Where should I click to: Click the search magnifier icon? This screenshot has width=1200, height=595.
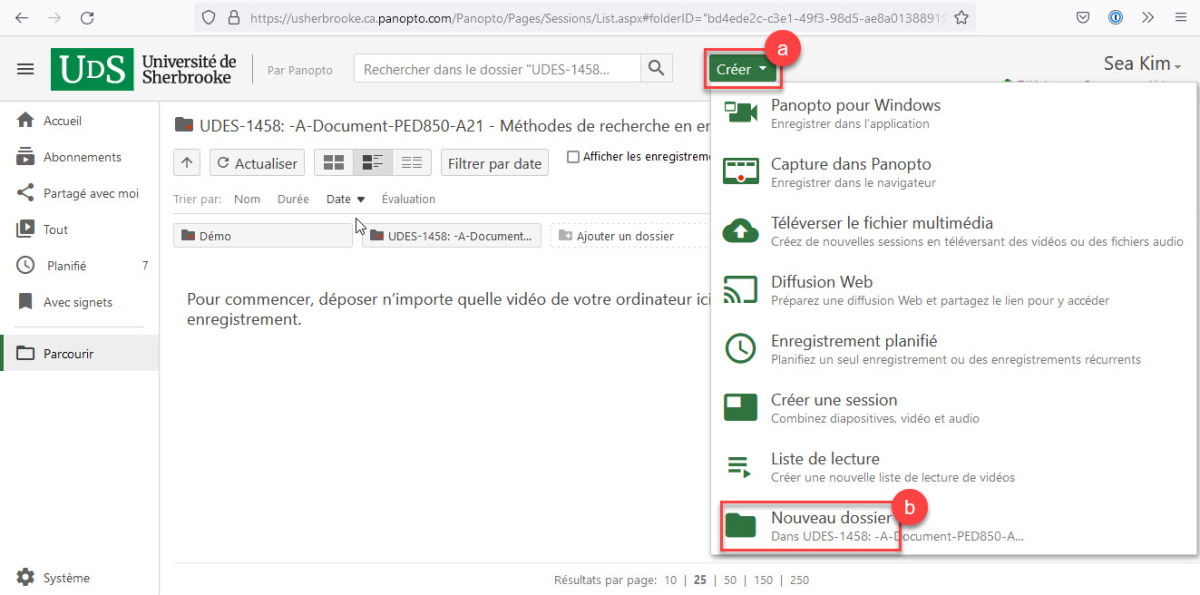656,69
